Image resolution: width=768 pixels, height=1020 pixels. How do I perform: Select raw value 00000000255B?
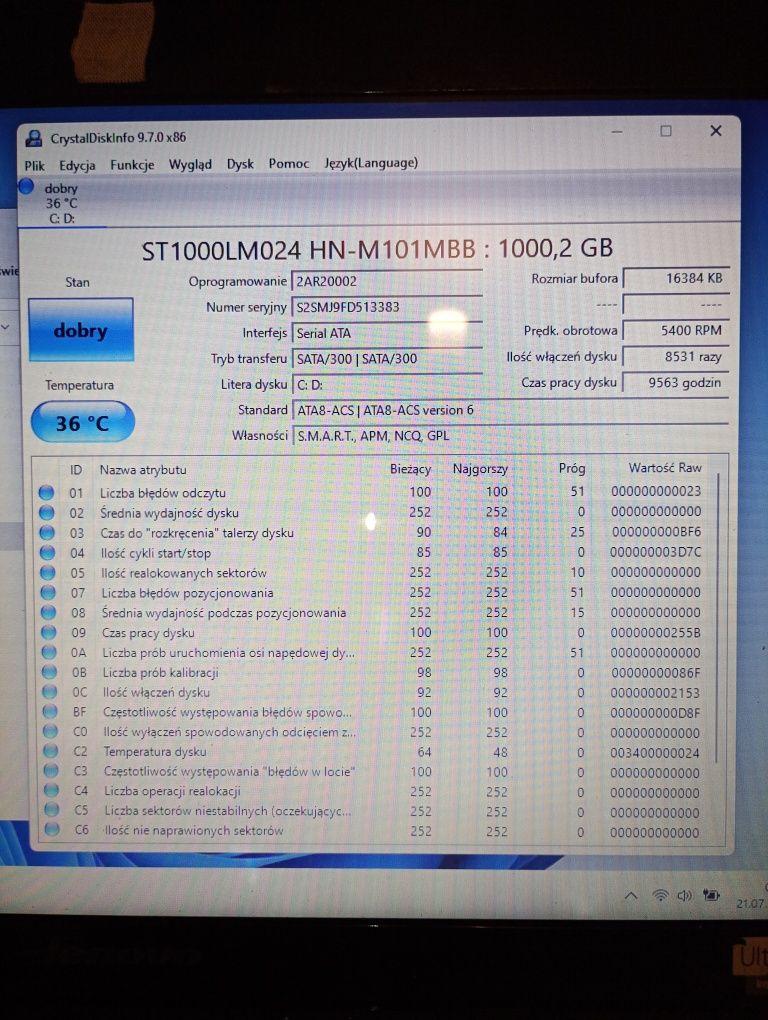click(x=655, y=632)
